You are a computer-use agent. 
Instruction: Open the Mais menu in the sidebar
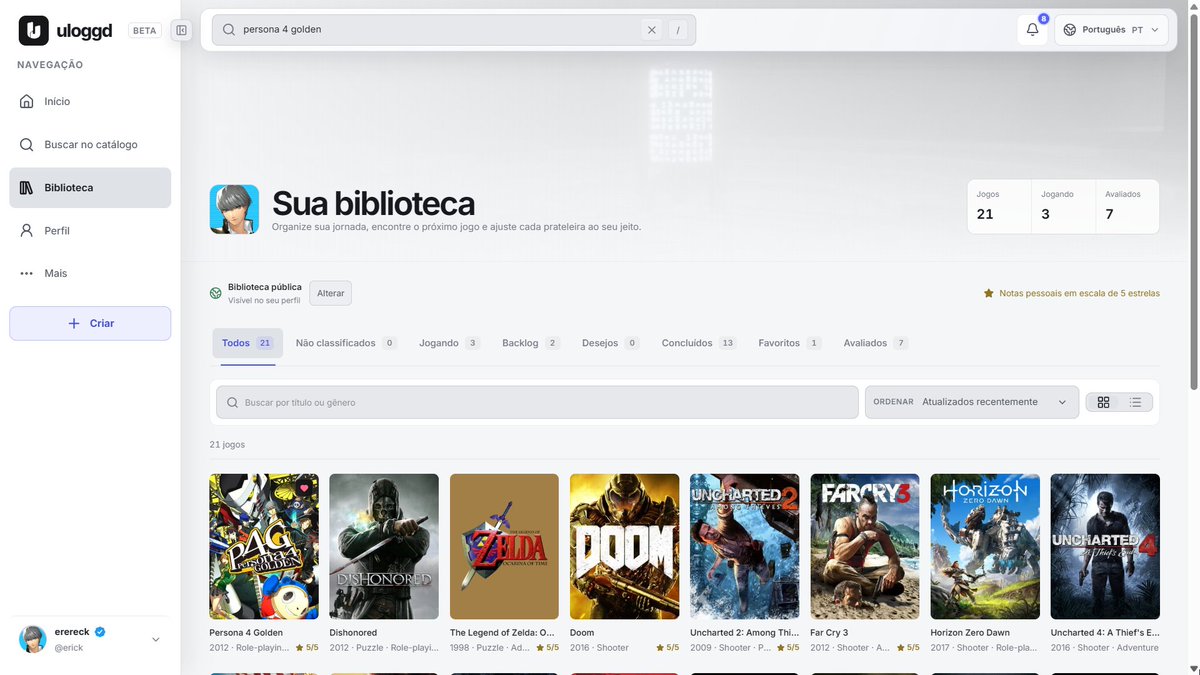pos(90,273)
